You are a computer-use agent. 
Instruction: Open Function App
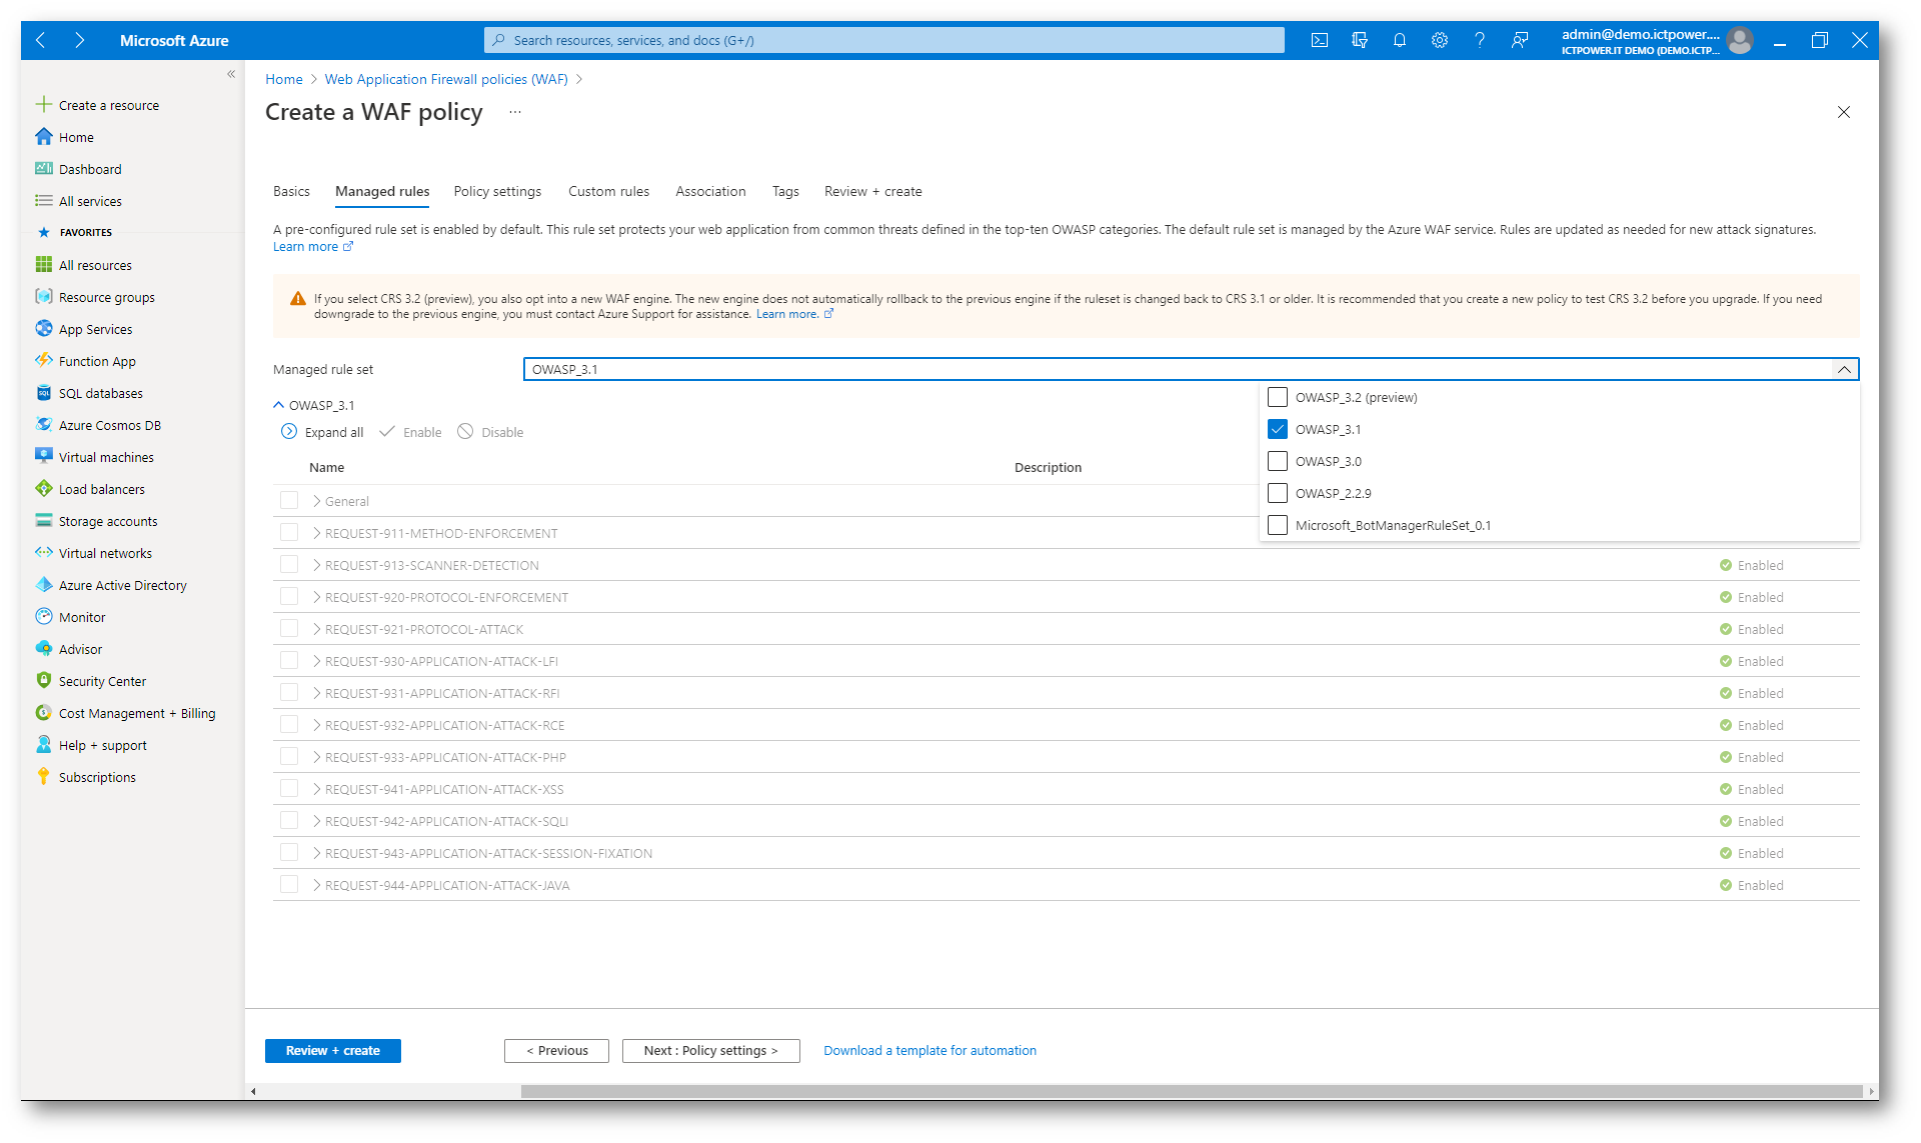click(x=97, y=361)
